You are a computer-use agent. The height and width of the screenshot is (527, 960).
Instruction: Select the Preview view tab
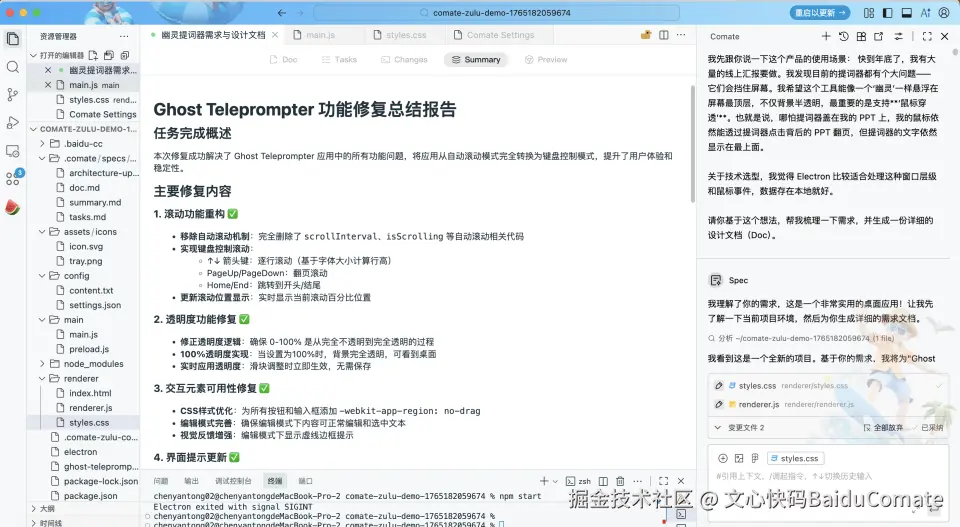(x=546, y=59)
